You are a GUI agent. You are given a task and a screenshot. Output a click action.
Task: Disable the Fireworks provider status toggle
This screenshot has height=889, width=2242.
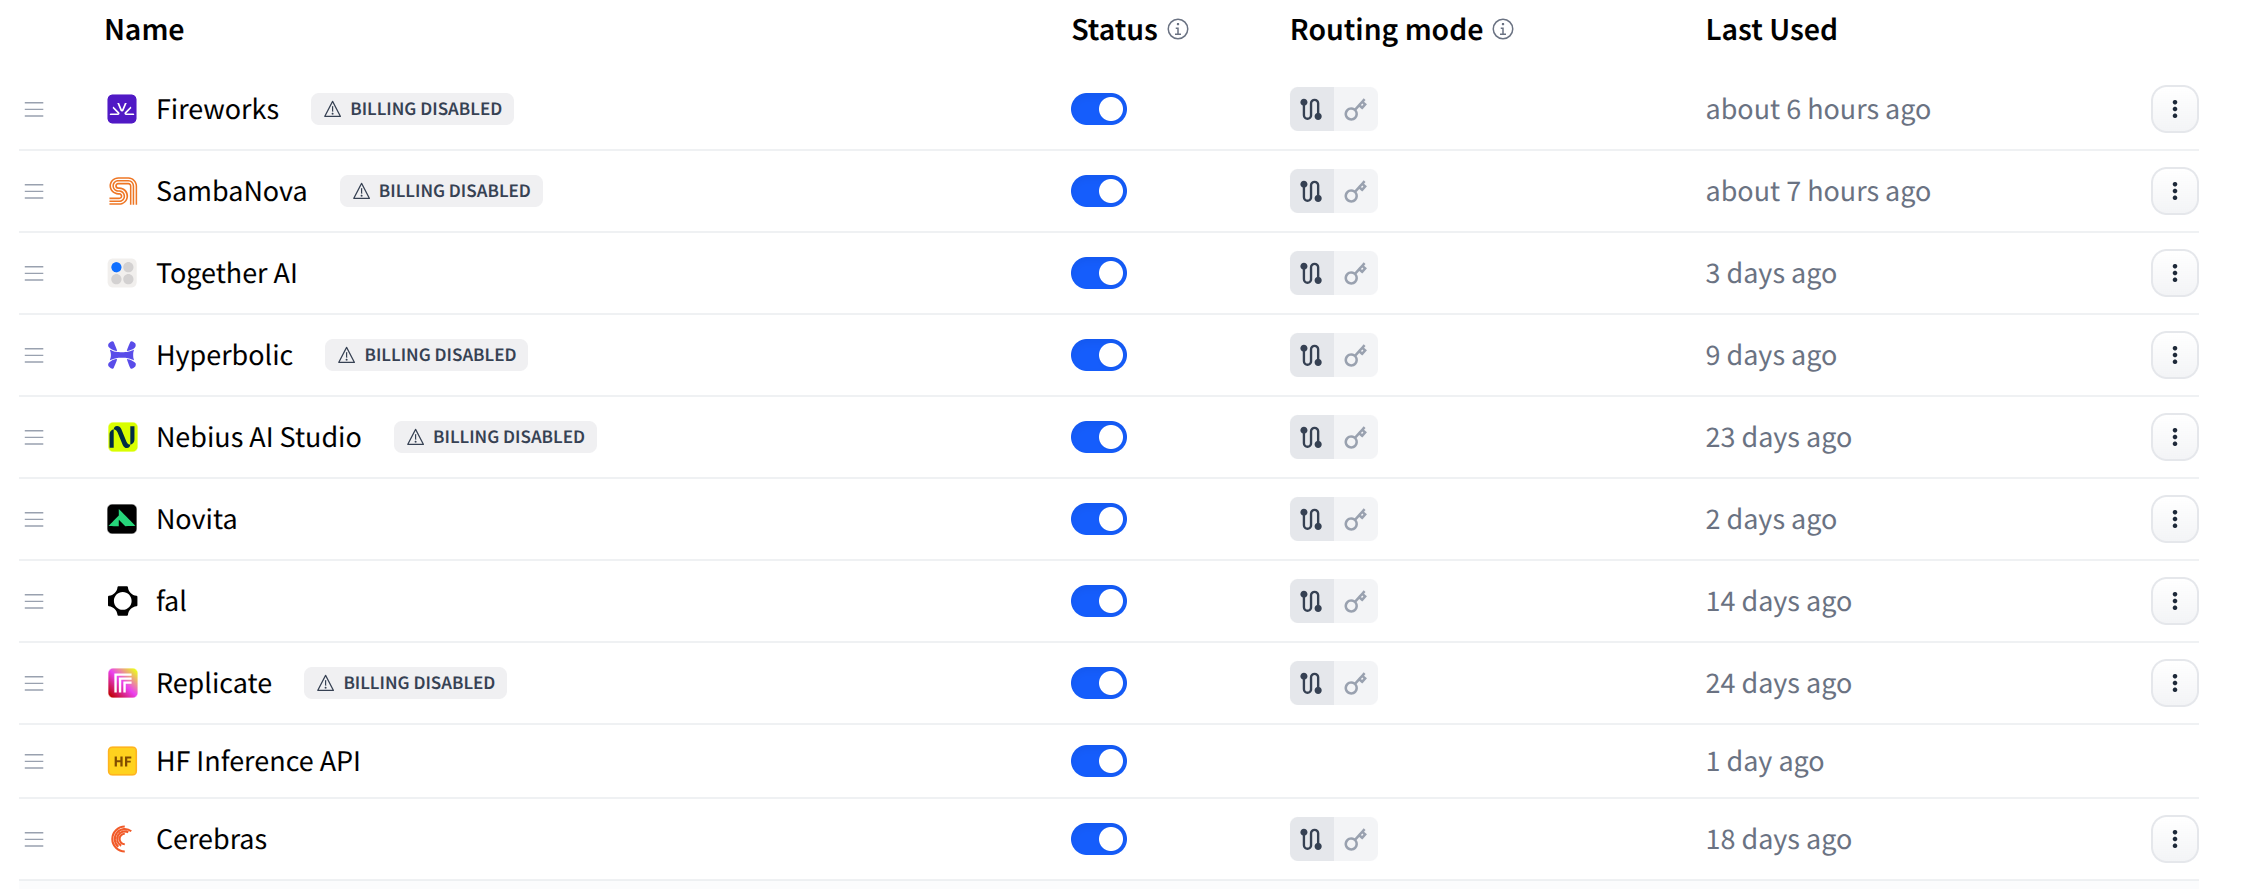(x=1098, y=109)
